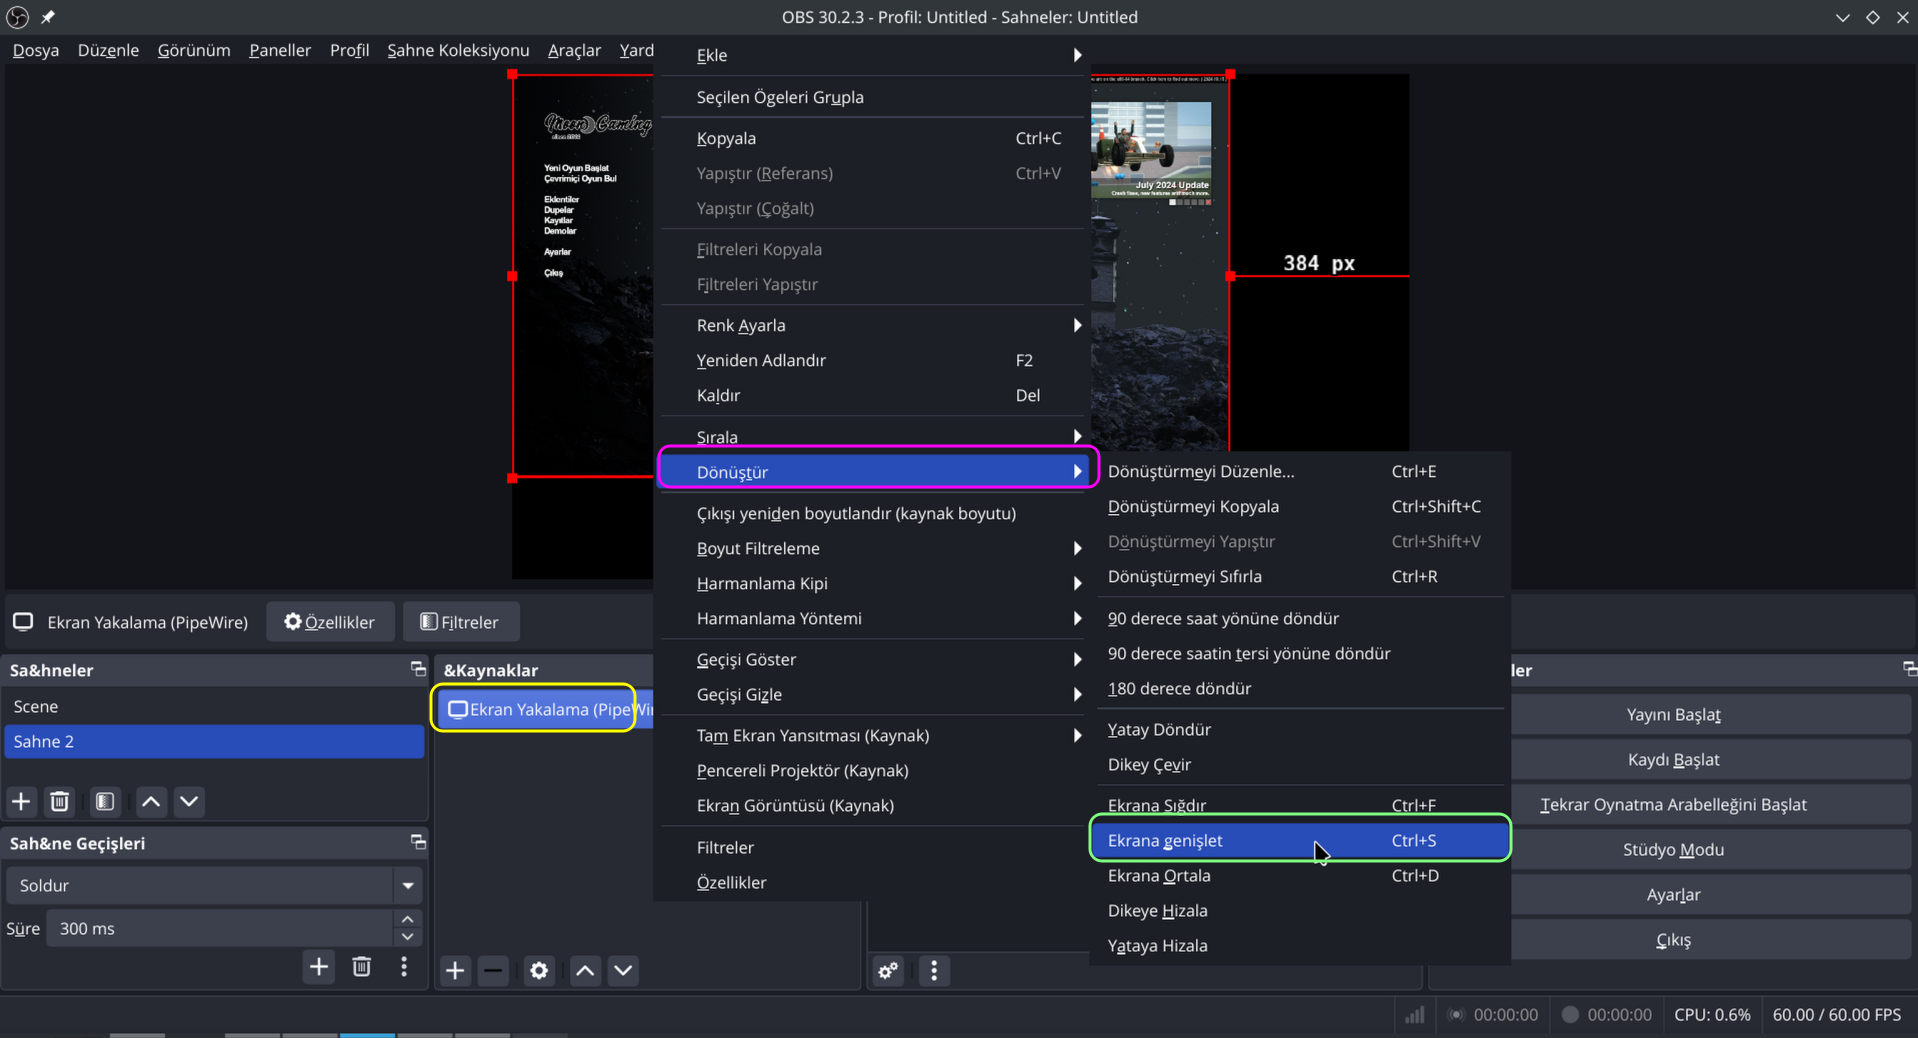Choose Dönüştürmeyi Sıfırla entry

tap(1299, 576)
